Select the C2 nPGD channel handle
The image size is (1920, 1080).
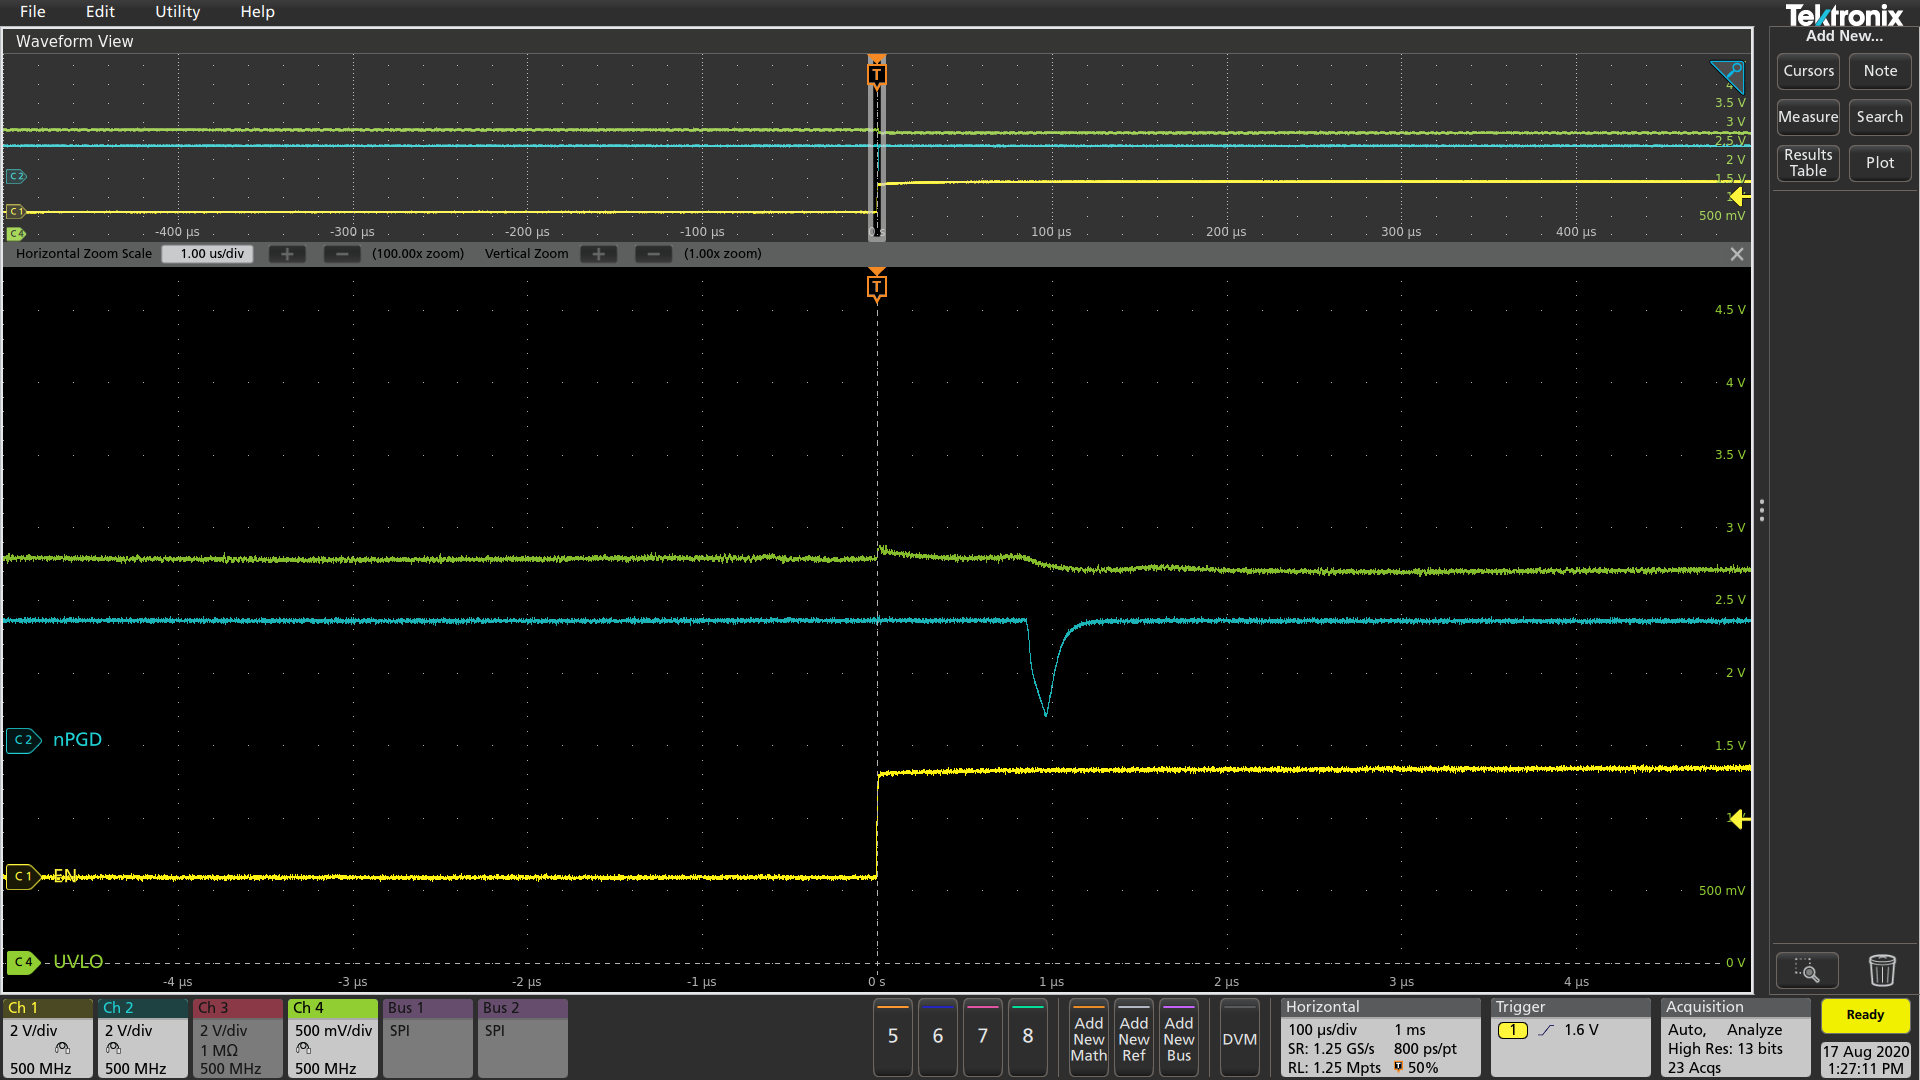(x=23, y=740)
